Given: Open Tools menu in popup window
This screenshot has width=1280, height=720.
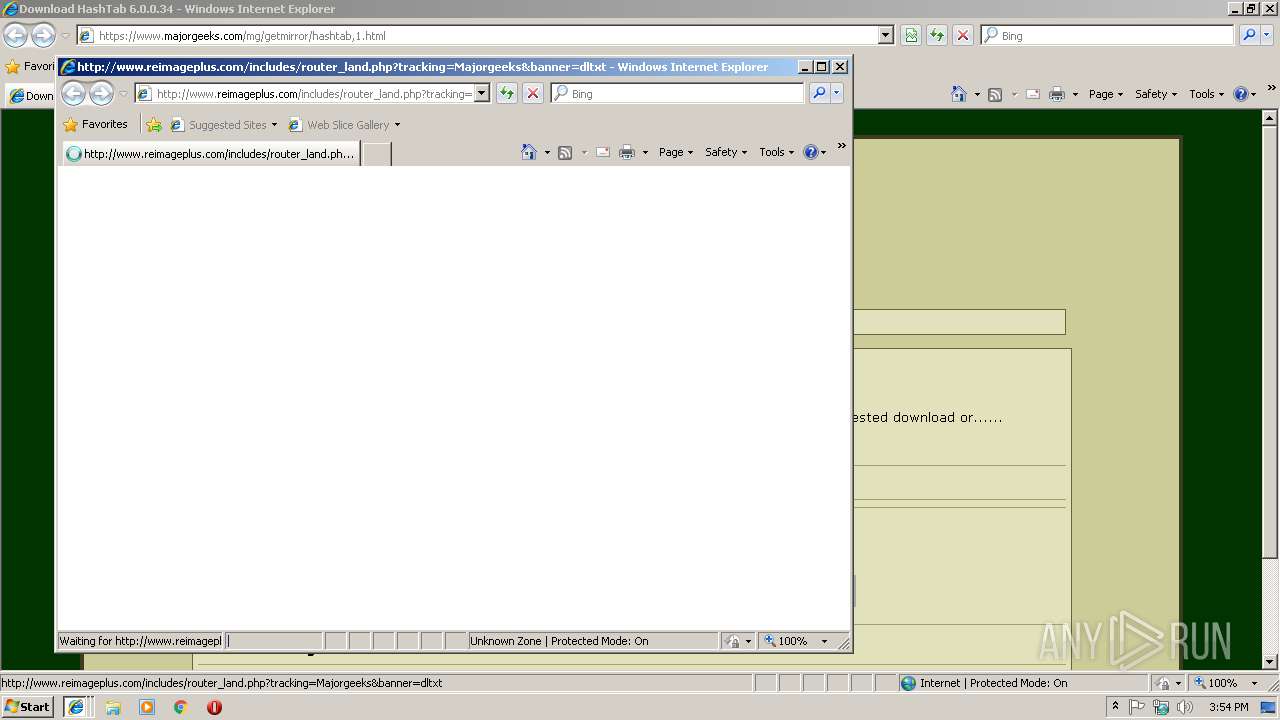Looking at the screenshot, I should (x=776, y=152).
